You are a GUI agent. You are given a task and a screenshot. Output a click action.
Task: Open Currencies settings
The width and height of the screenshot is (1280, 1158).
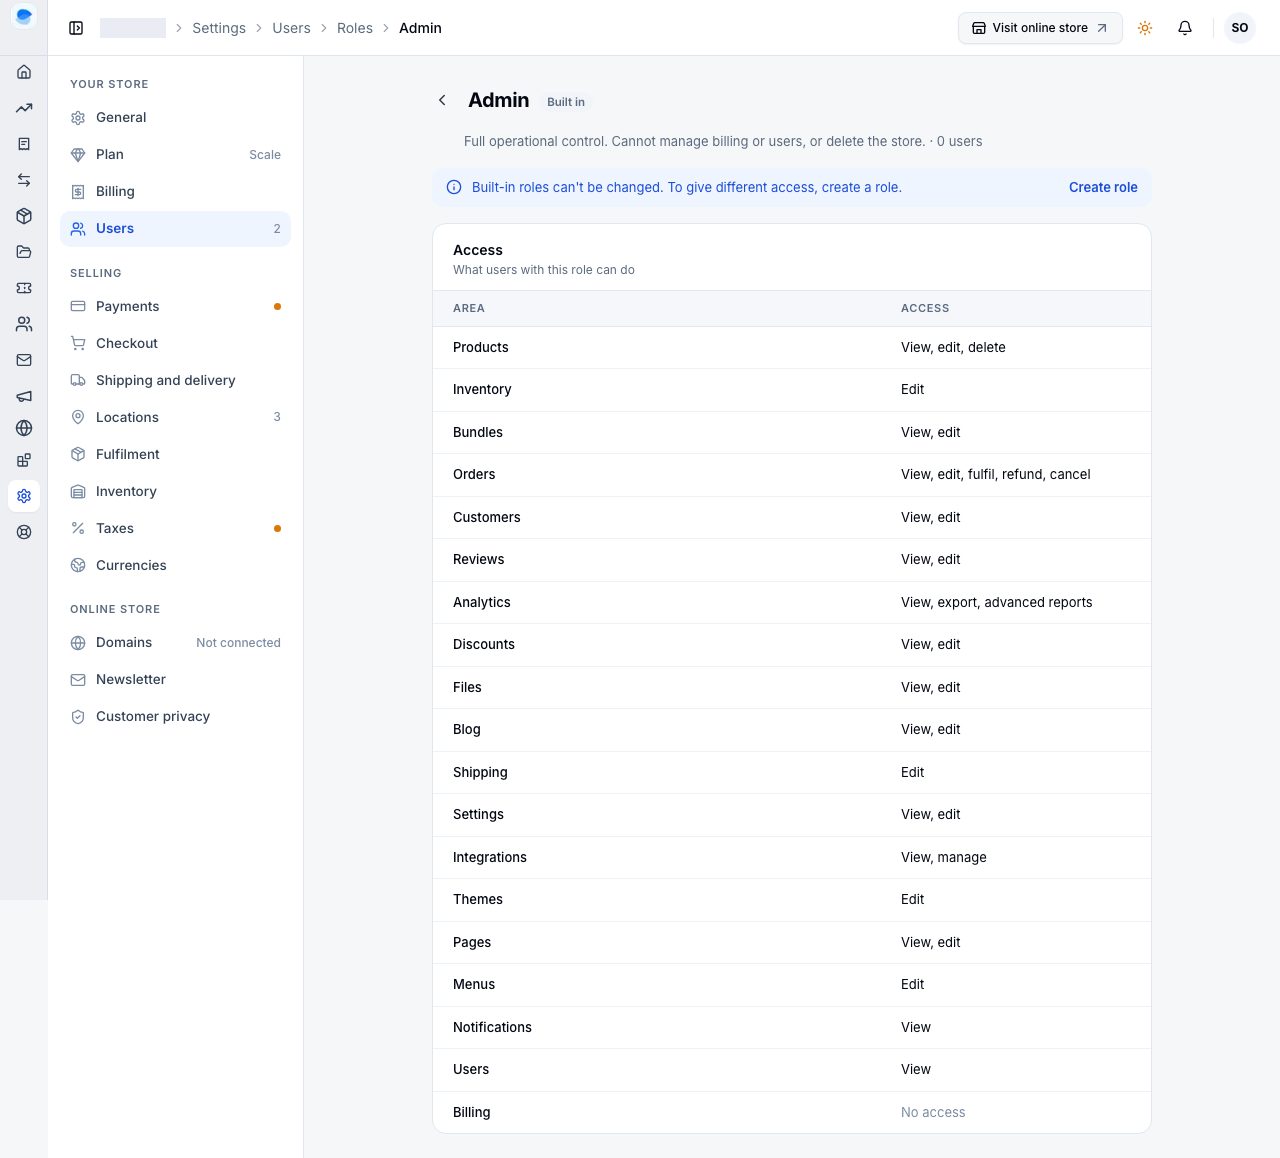pyautogui.click(x=175, y=566)
